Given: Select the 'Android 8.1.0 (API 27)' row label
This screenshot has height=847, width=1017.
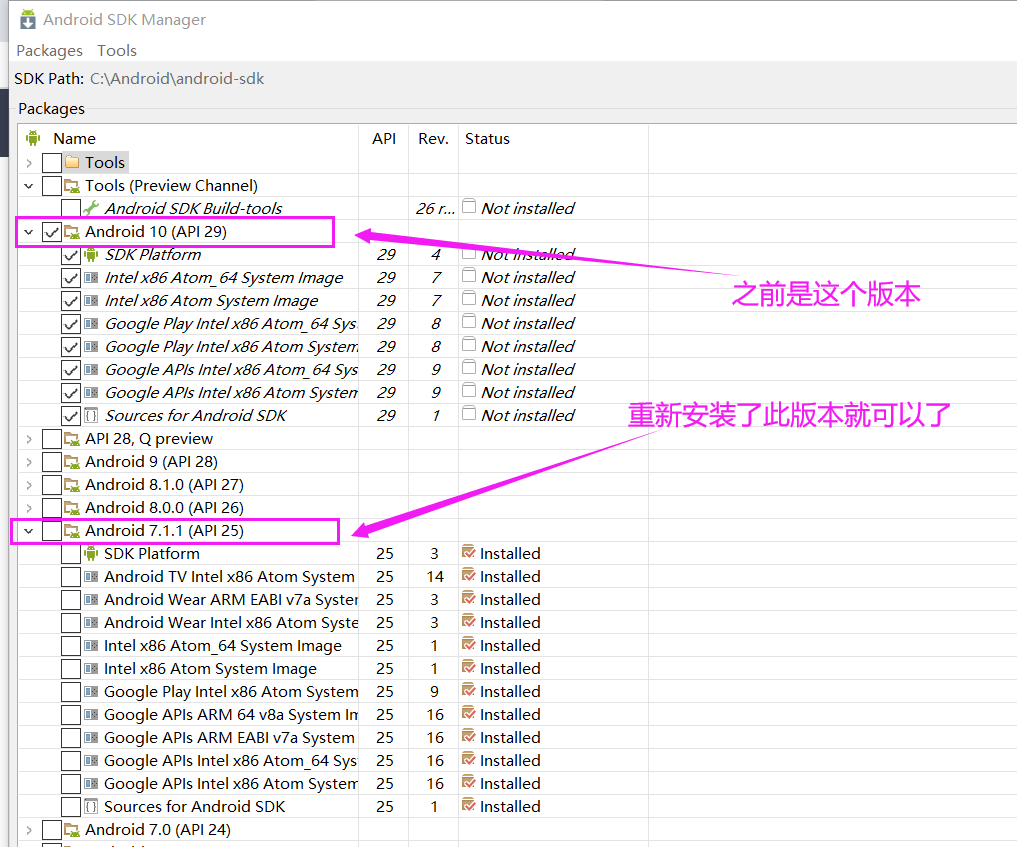Looking at the screenshot, I should point(164,485).
